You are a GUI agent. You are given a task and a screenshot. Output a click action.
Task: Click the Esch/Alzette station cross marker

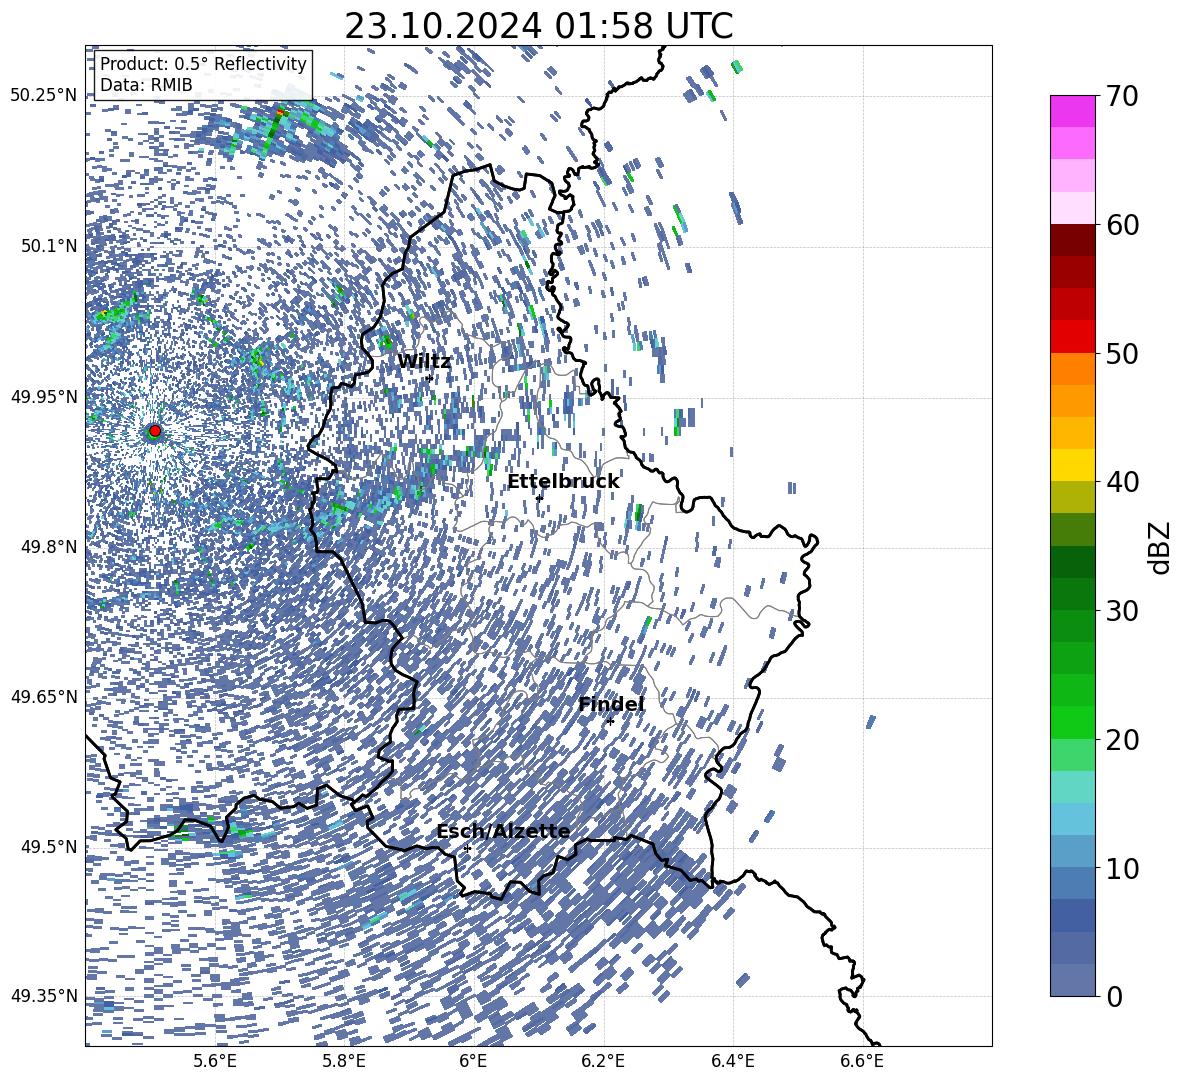pos(467,848)
